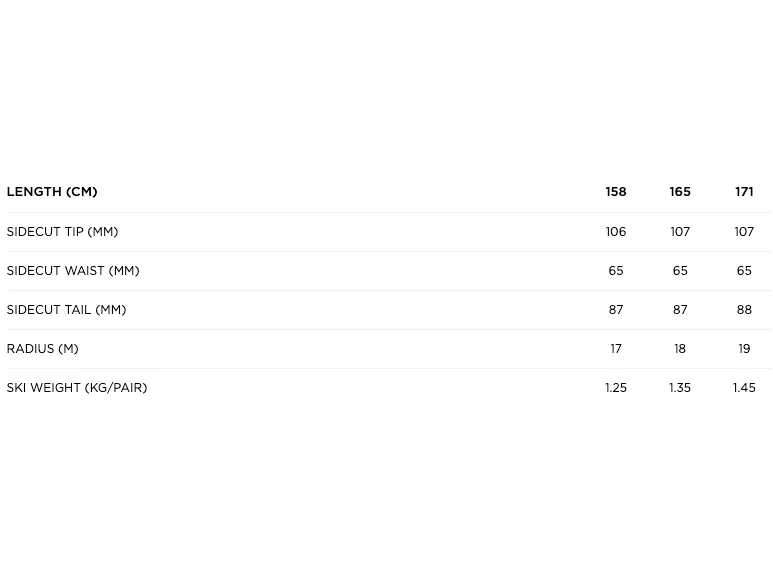Click the SKI WEIGHT (KG/PAIR) row label
The image size is (773, 580).
[x=77, y=387]
